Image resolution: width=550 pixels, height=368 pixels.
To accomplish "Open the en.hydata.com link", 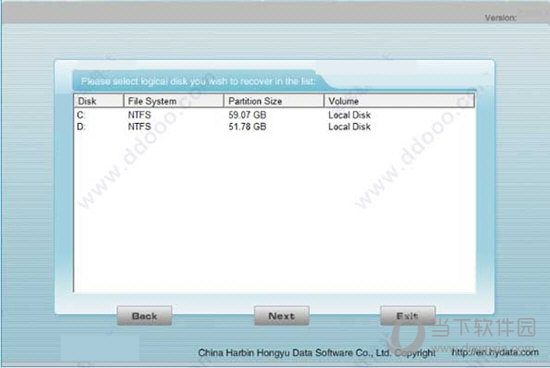I will click(495, 352).
